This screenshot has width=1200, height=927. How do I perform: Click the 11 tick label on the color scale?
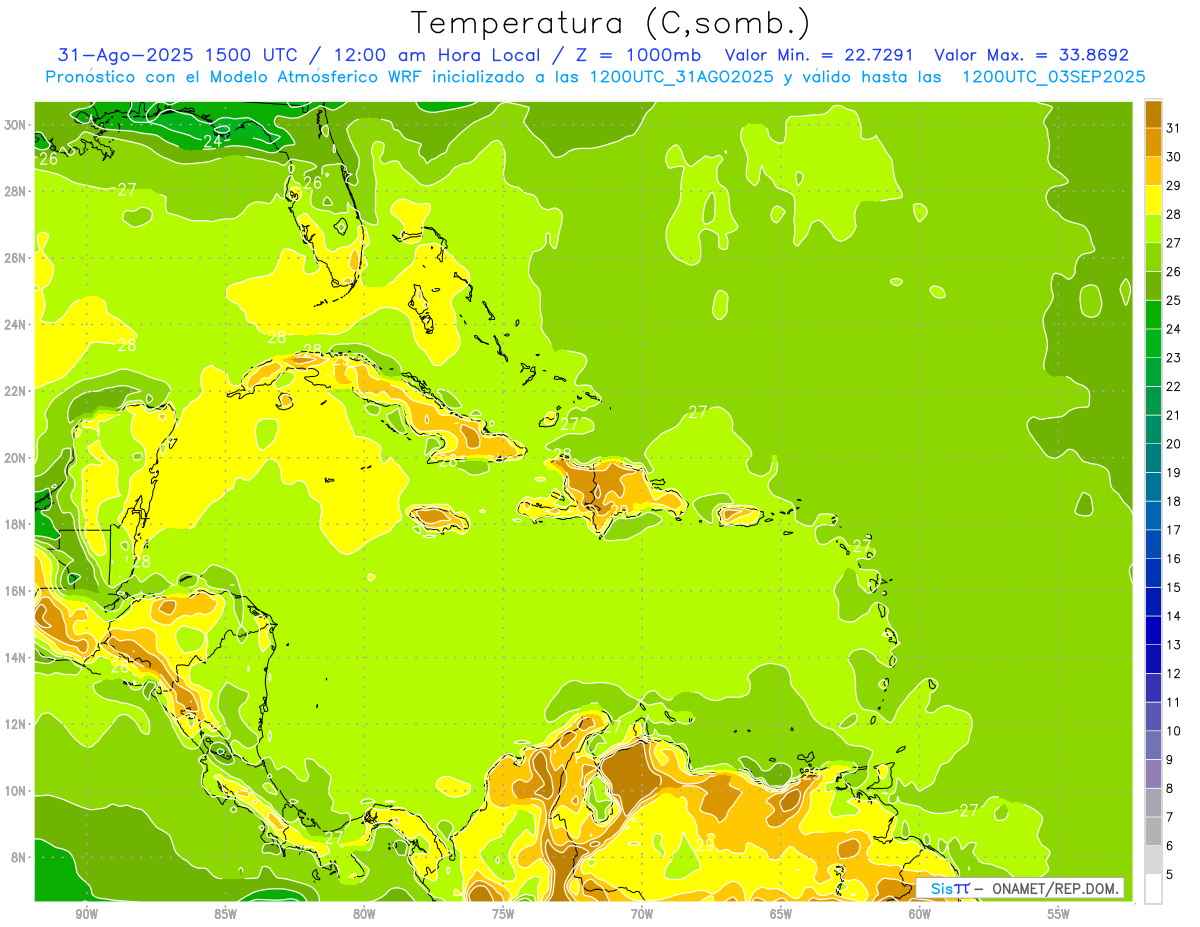point(1174,702)
